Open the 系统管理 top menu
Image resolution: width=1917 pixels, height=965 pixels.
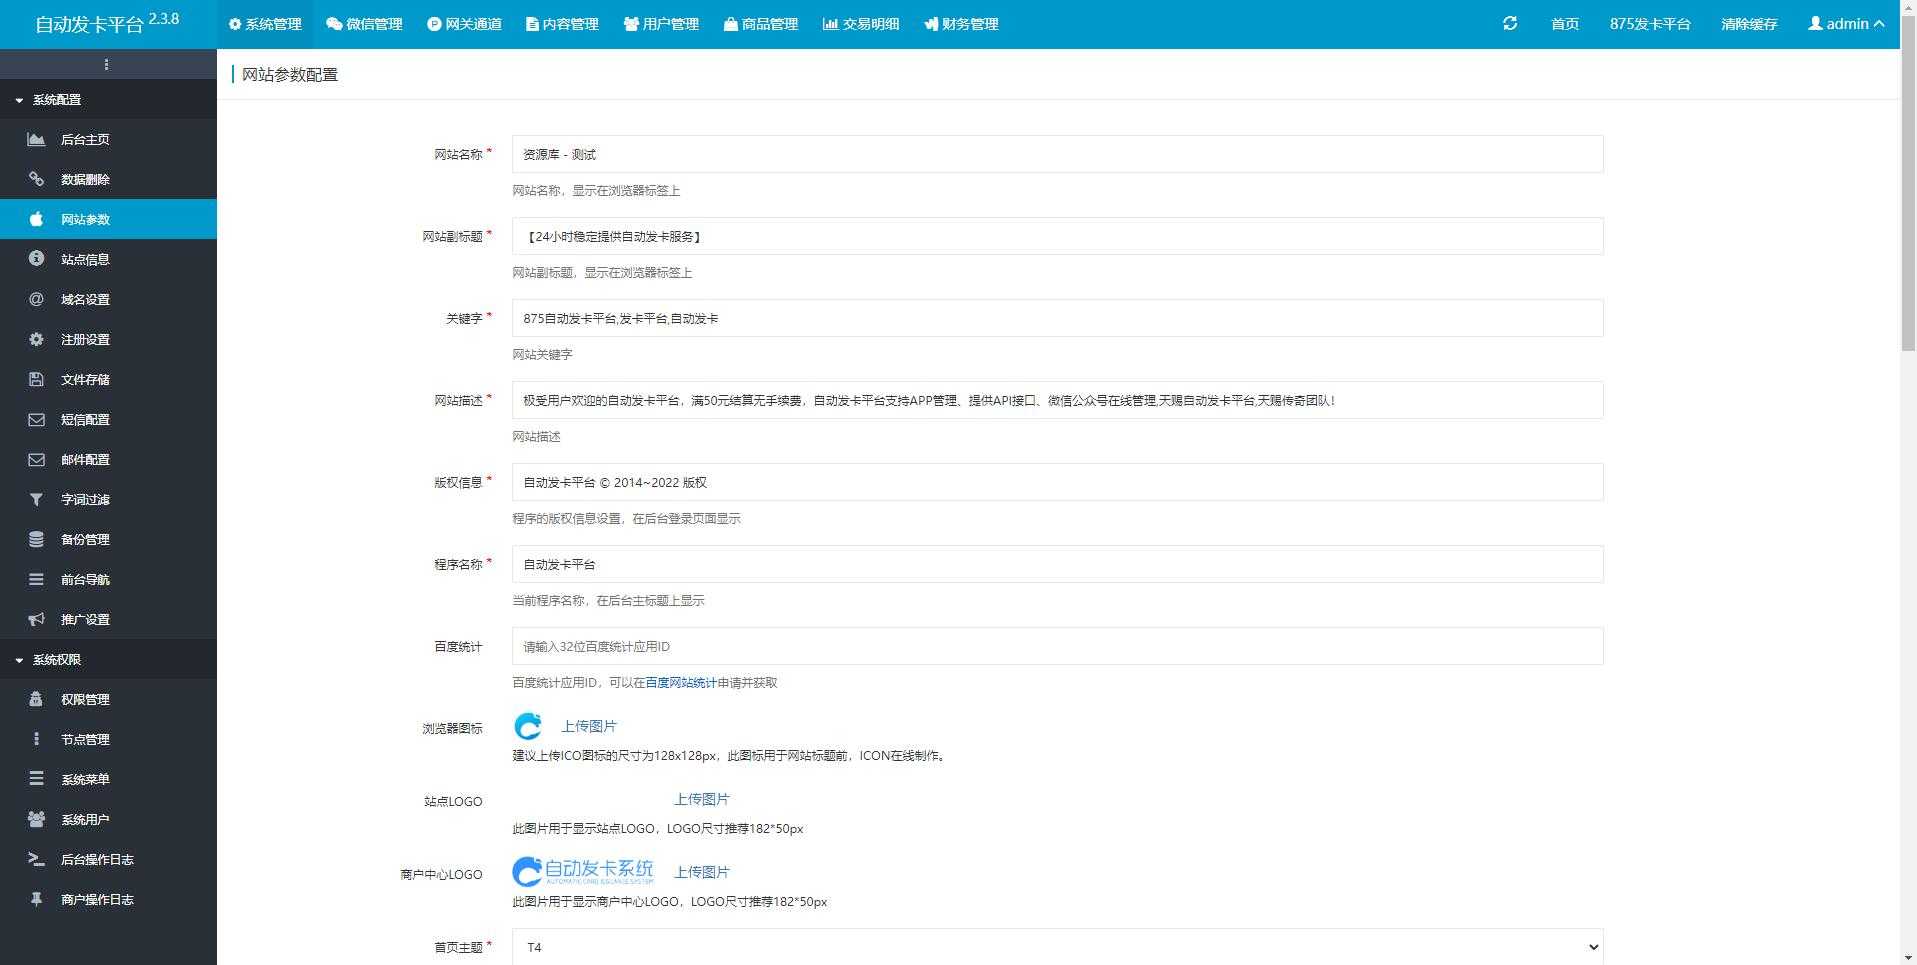[265, 23]
